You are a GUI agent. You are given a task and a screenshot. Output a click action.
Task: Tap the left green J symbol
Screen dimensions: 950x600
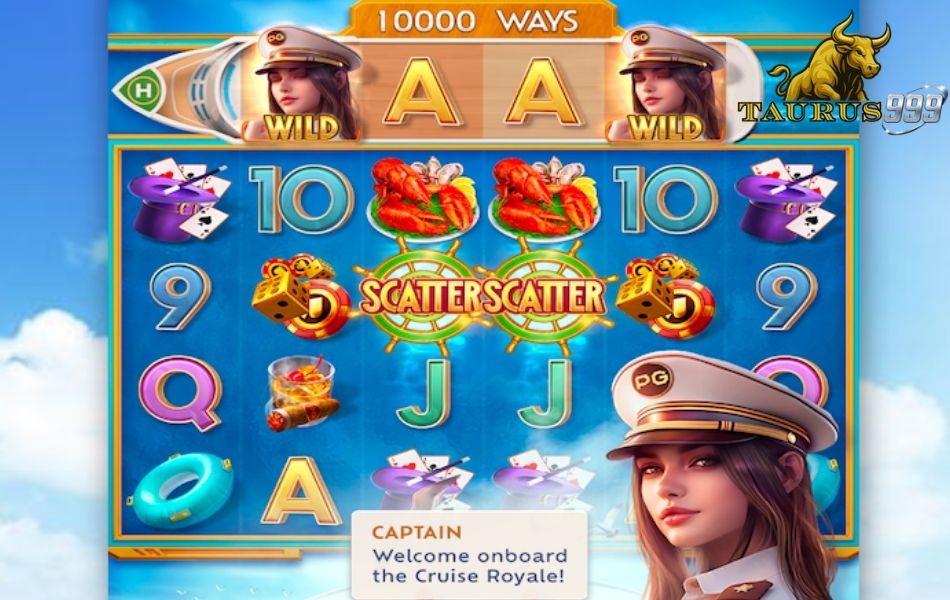pyautogui.click(x=423, y=393)
